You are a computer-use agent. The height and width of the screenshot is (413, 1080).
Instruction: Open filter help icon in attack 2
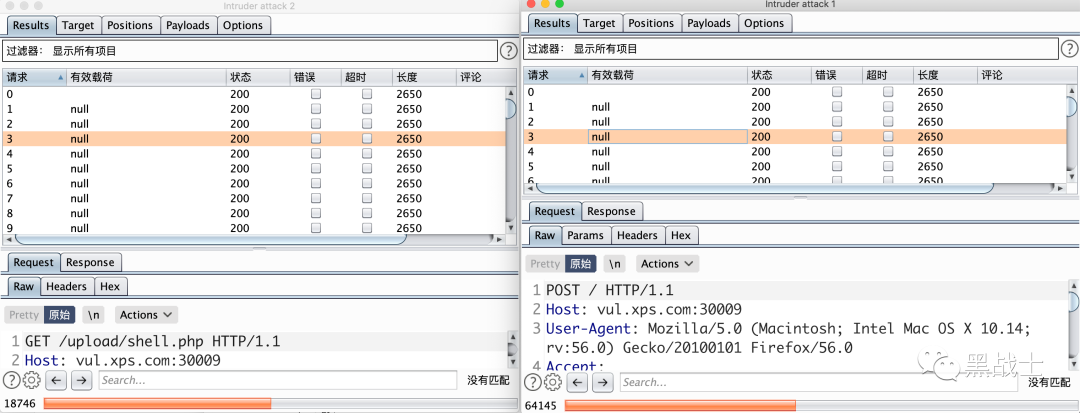click(508, 50)
